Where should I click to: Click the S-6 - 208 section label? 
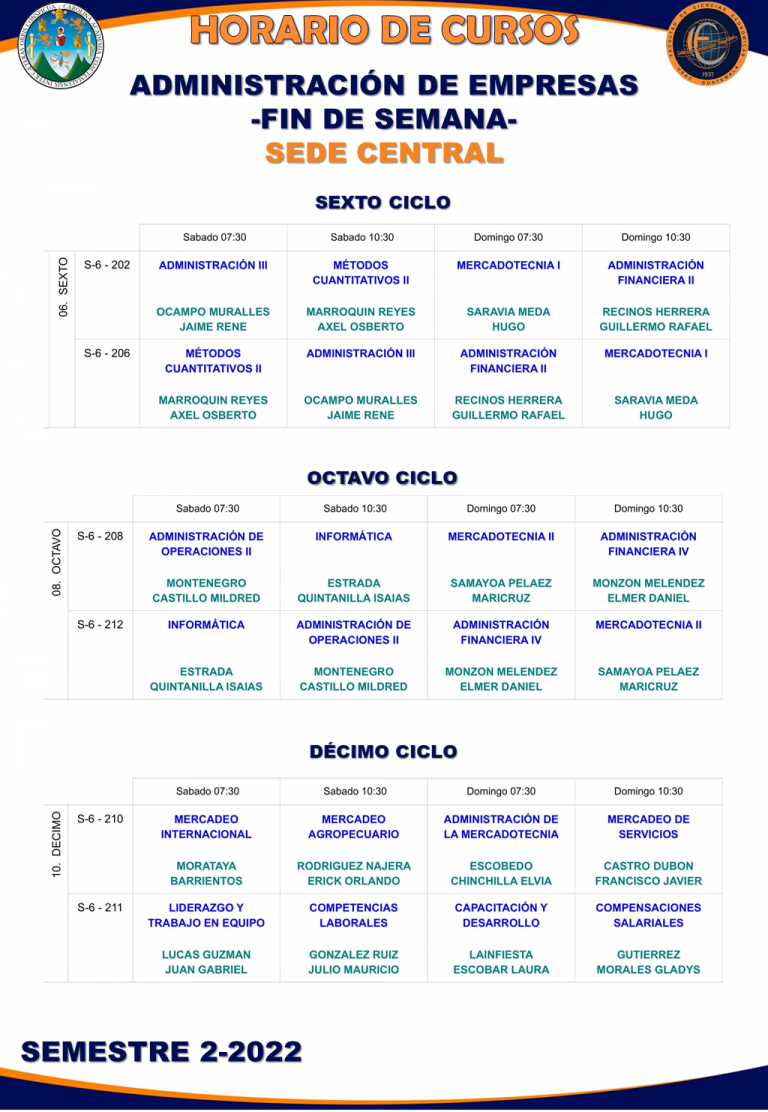tap(100, 536)
